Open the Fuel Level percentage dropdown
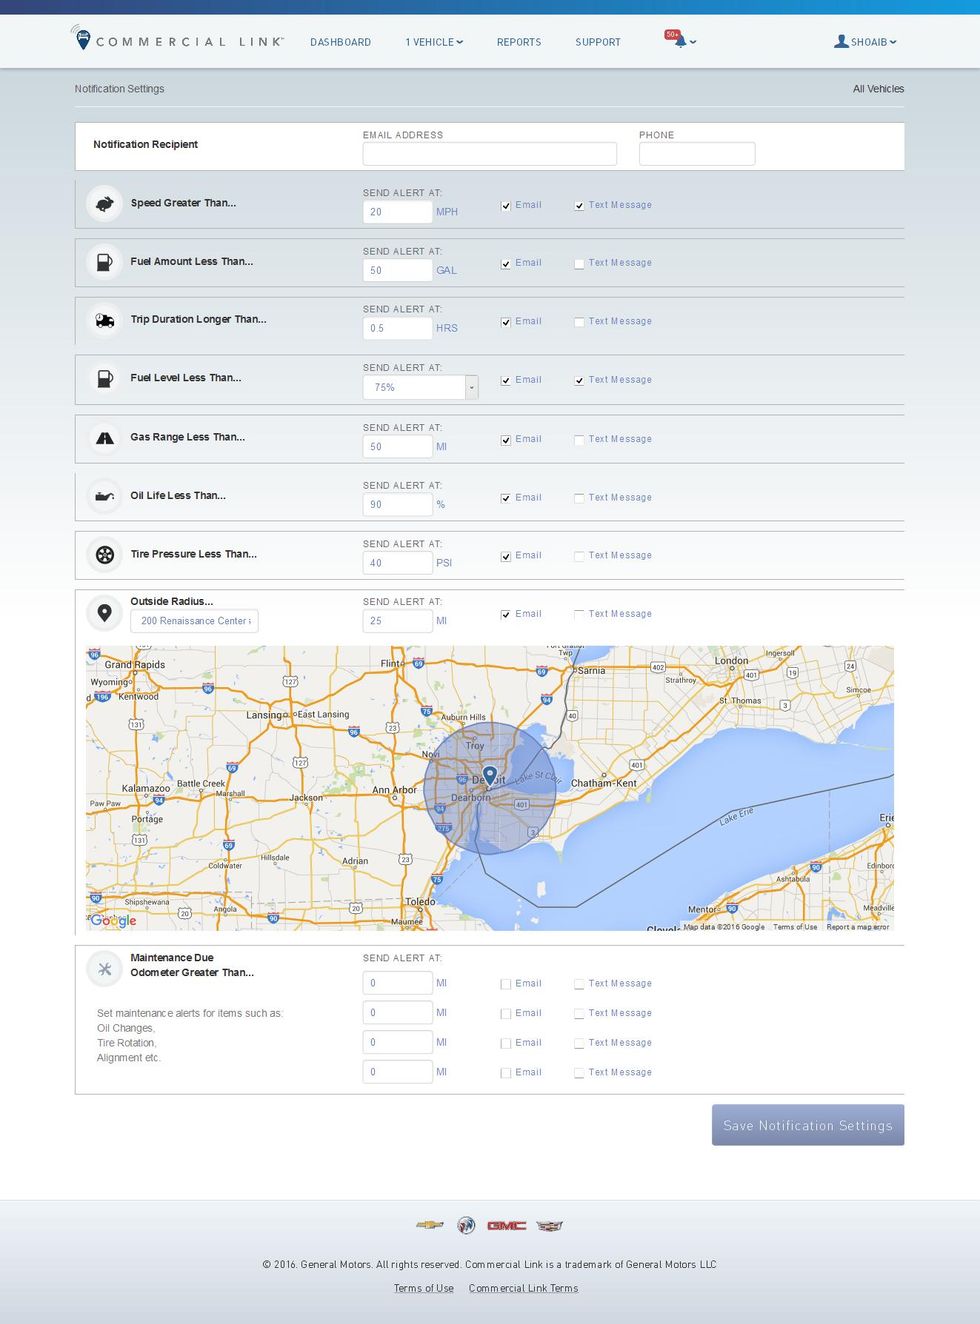 (x=471, y=387)
